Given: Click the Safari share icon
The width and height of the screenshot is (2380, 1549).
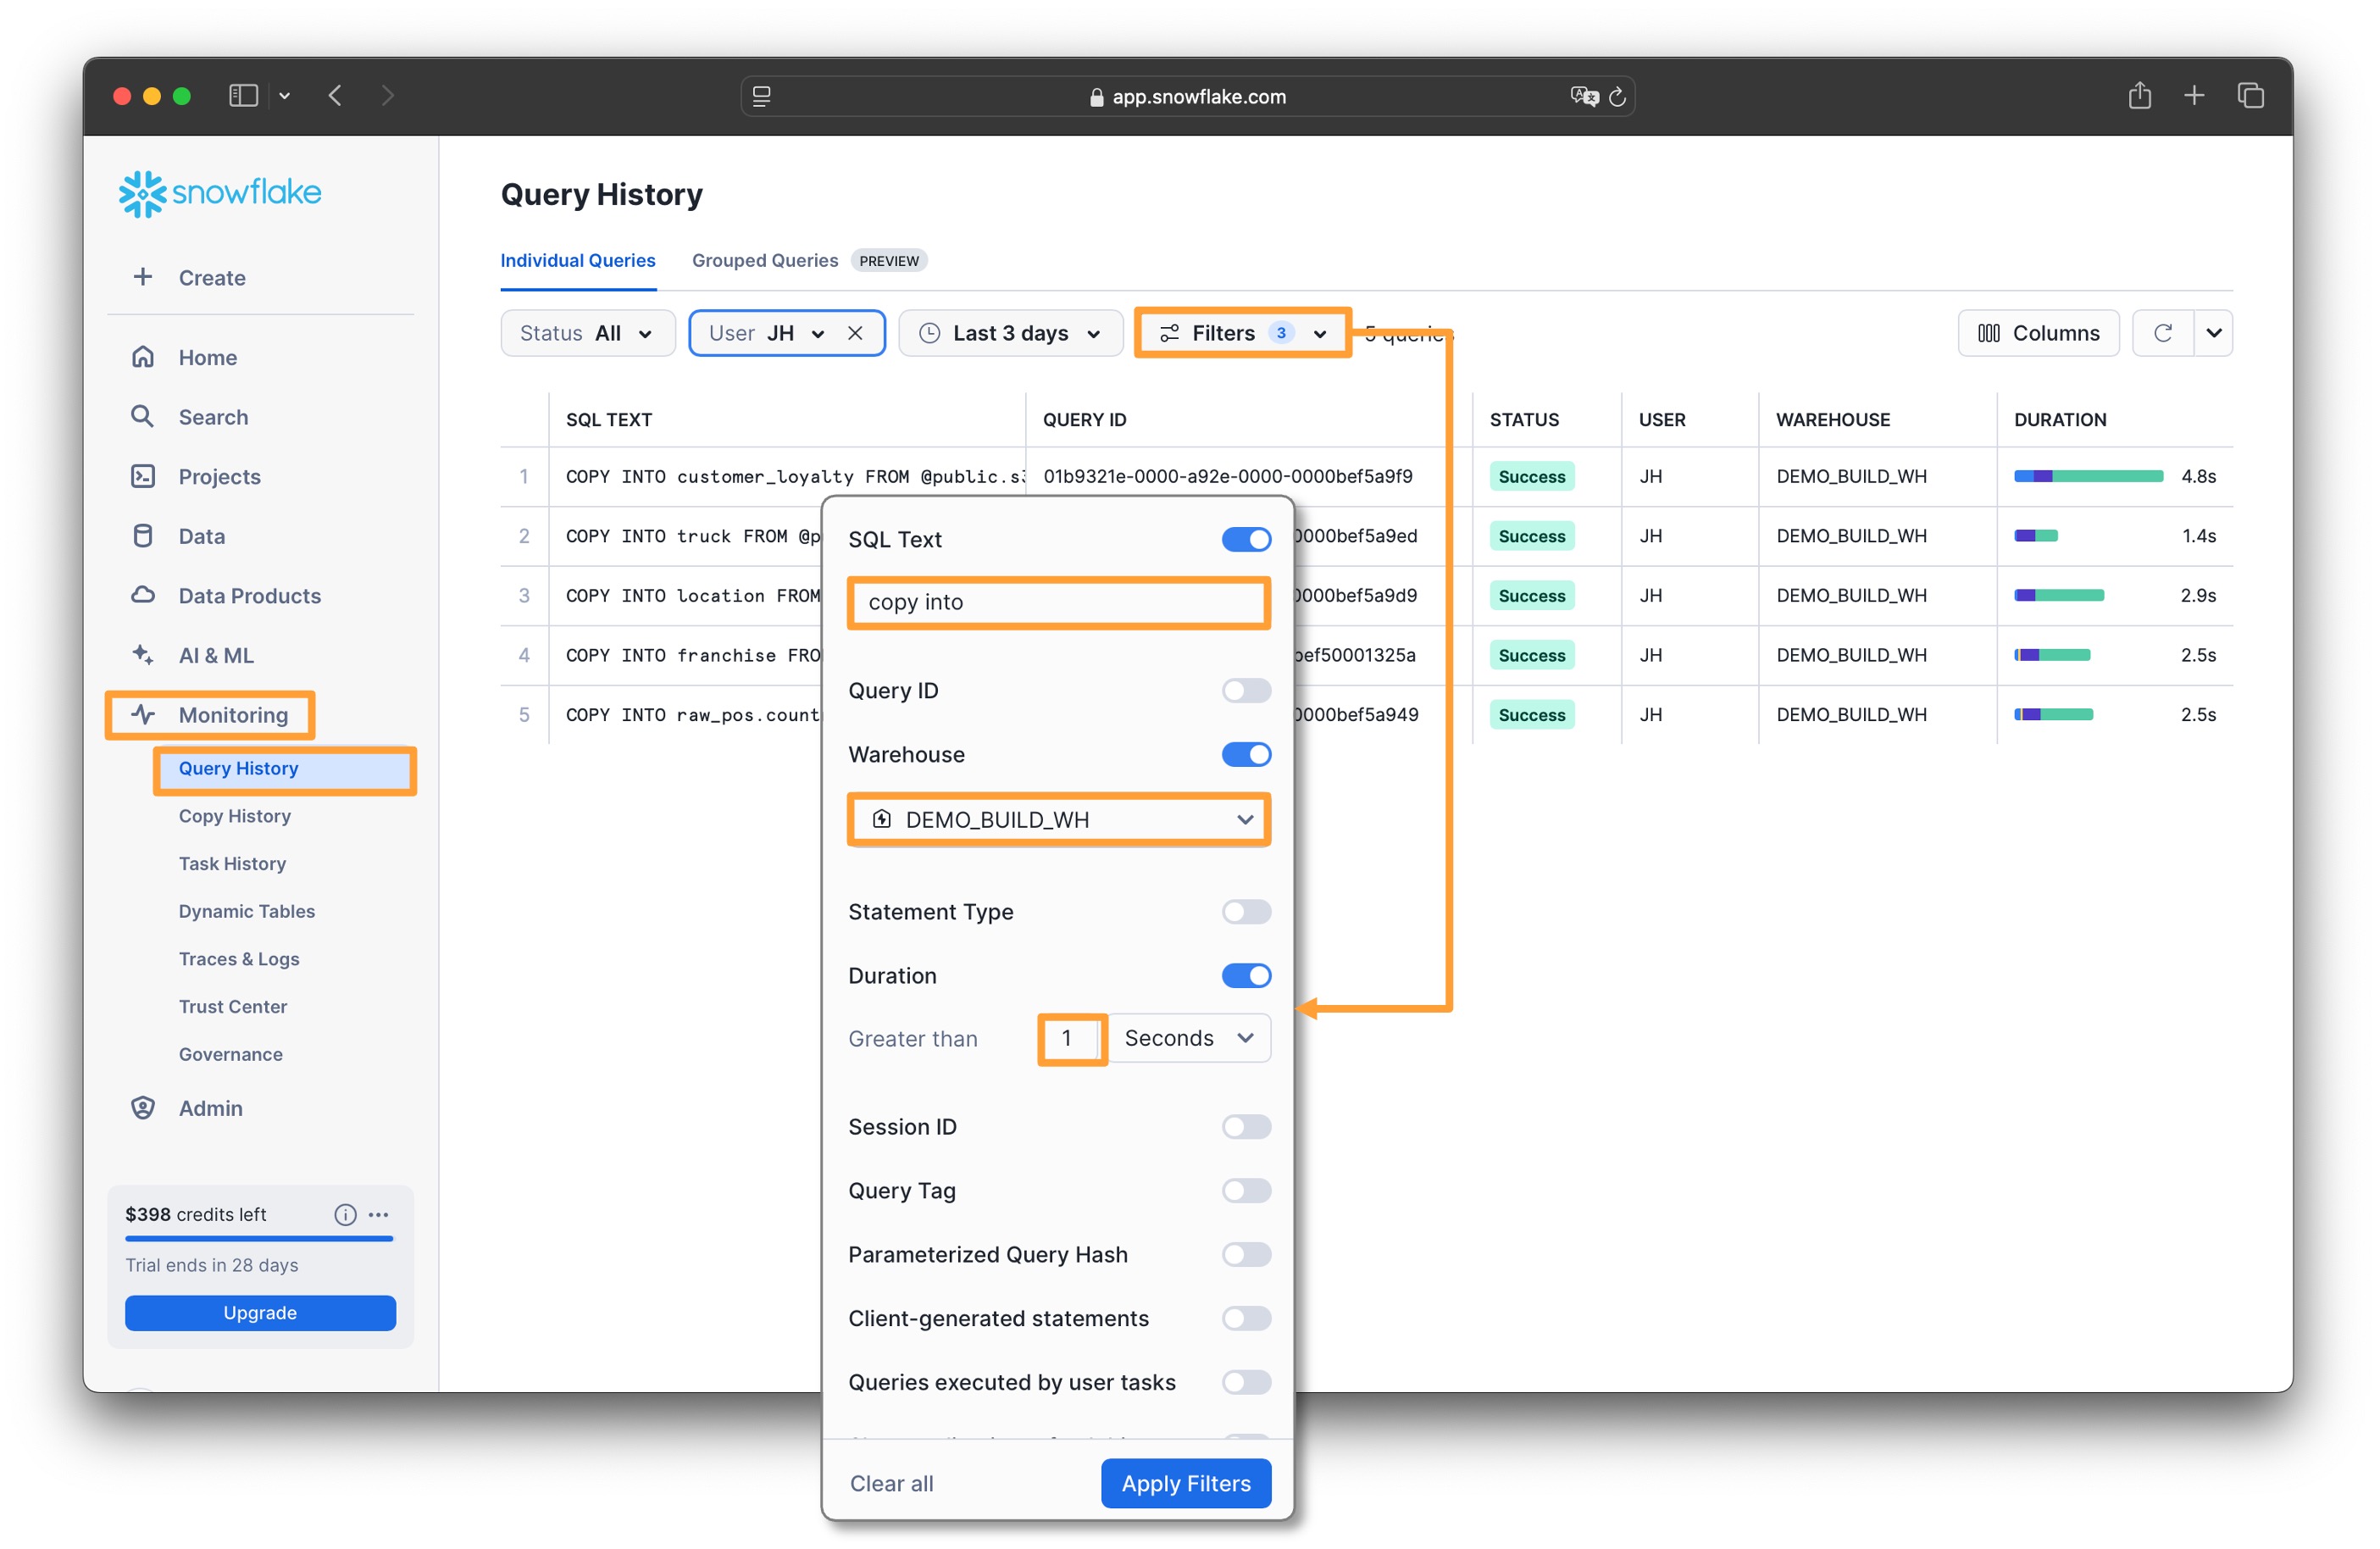Looking at the screenshot, I should coord(2139,96).
